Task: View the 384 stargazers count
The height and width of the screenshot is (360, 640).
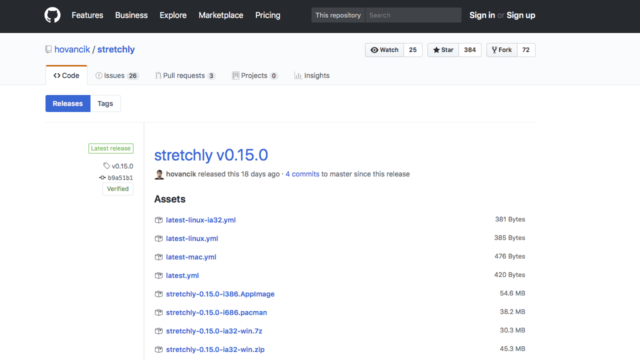Action: pos(470,50)
